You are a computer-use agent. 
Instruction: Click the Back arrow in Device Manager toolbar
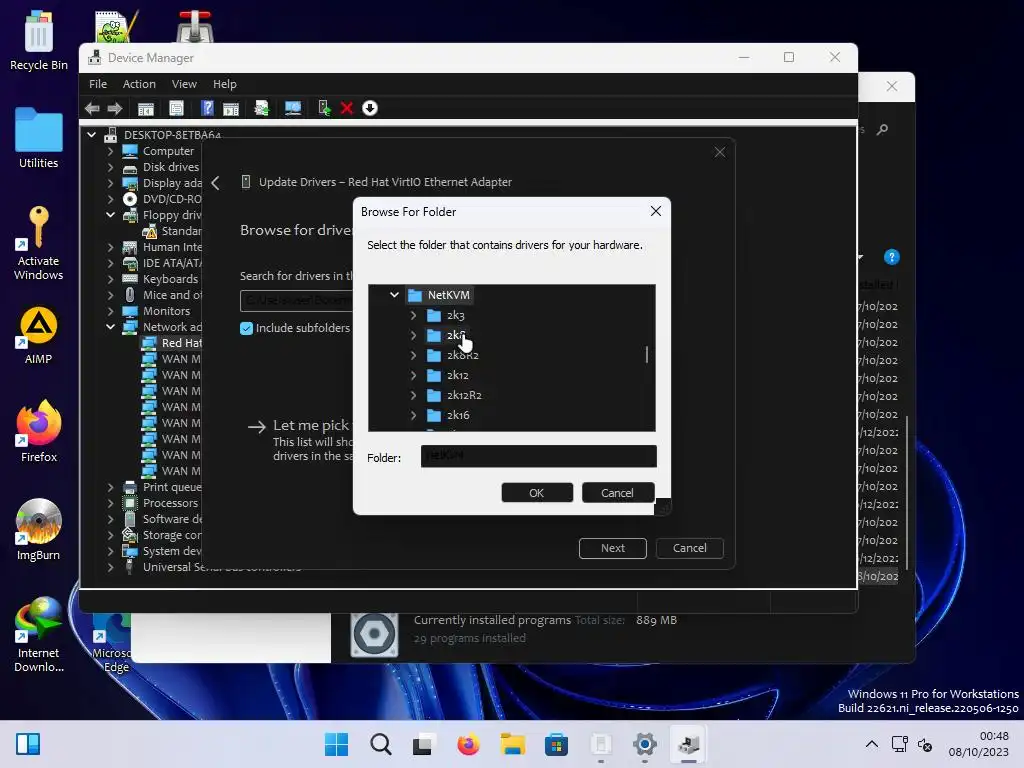[92, 108]
